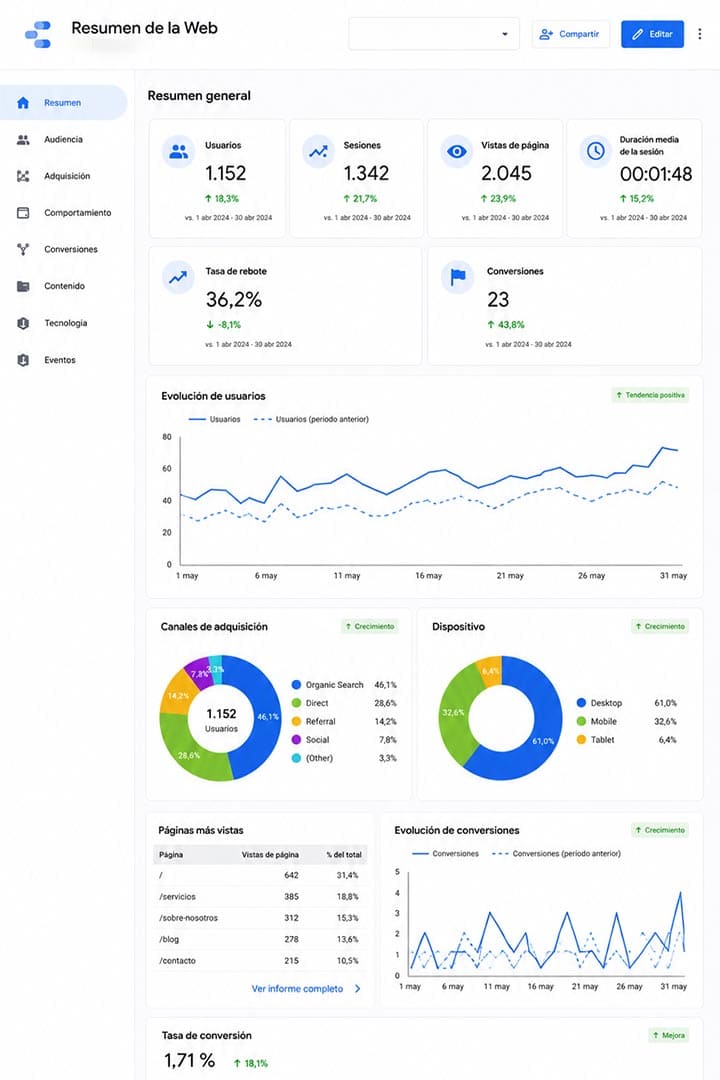Click the people icon beside Audiencia
The image size is (720, 1080).
pyautogui.click(x=23, y=140)
